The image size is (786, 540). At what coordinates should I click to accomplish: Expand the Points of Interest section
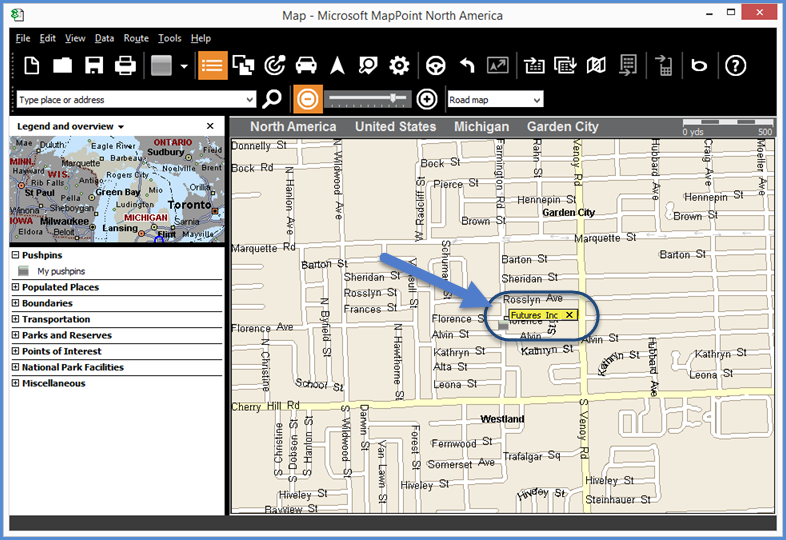click(16, 351)
